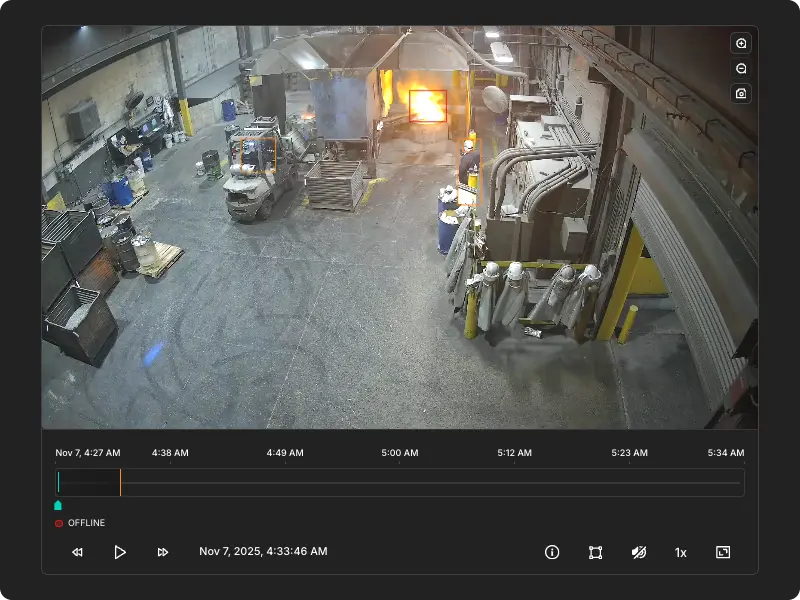The image size is (800, 600).
Task: Select the teal marker at the timeline start
Action: point(58,503)
